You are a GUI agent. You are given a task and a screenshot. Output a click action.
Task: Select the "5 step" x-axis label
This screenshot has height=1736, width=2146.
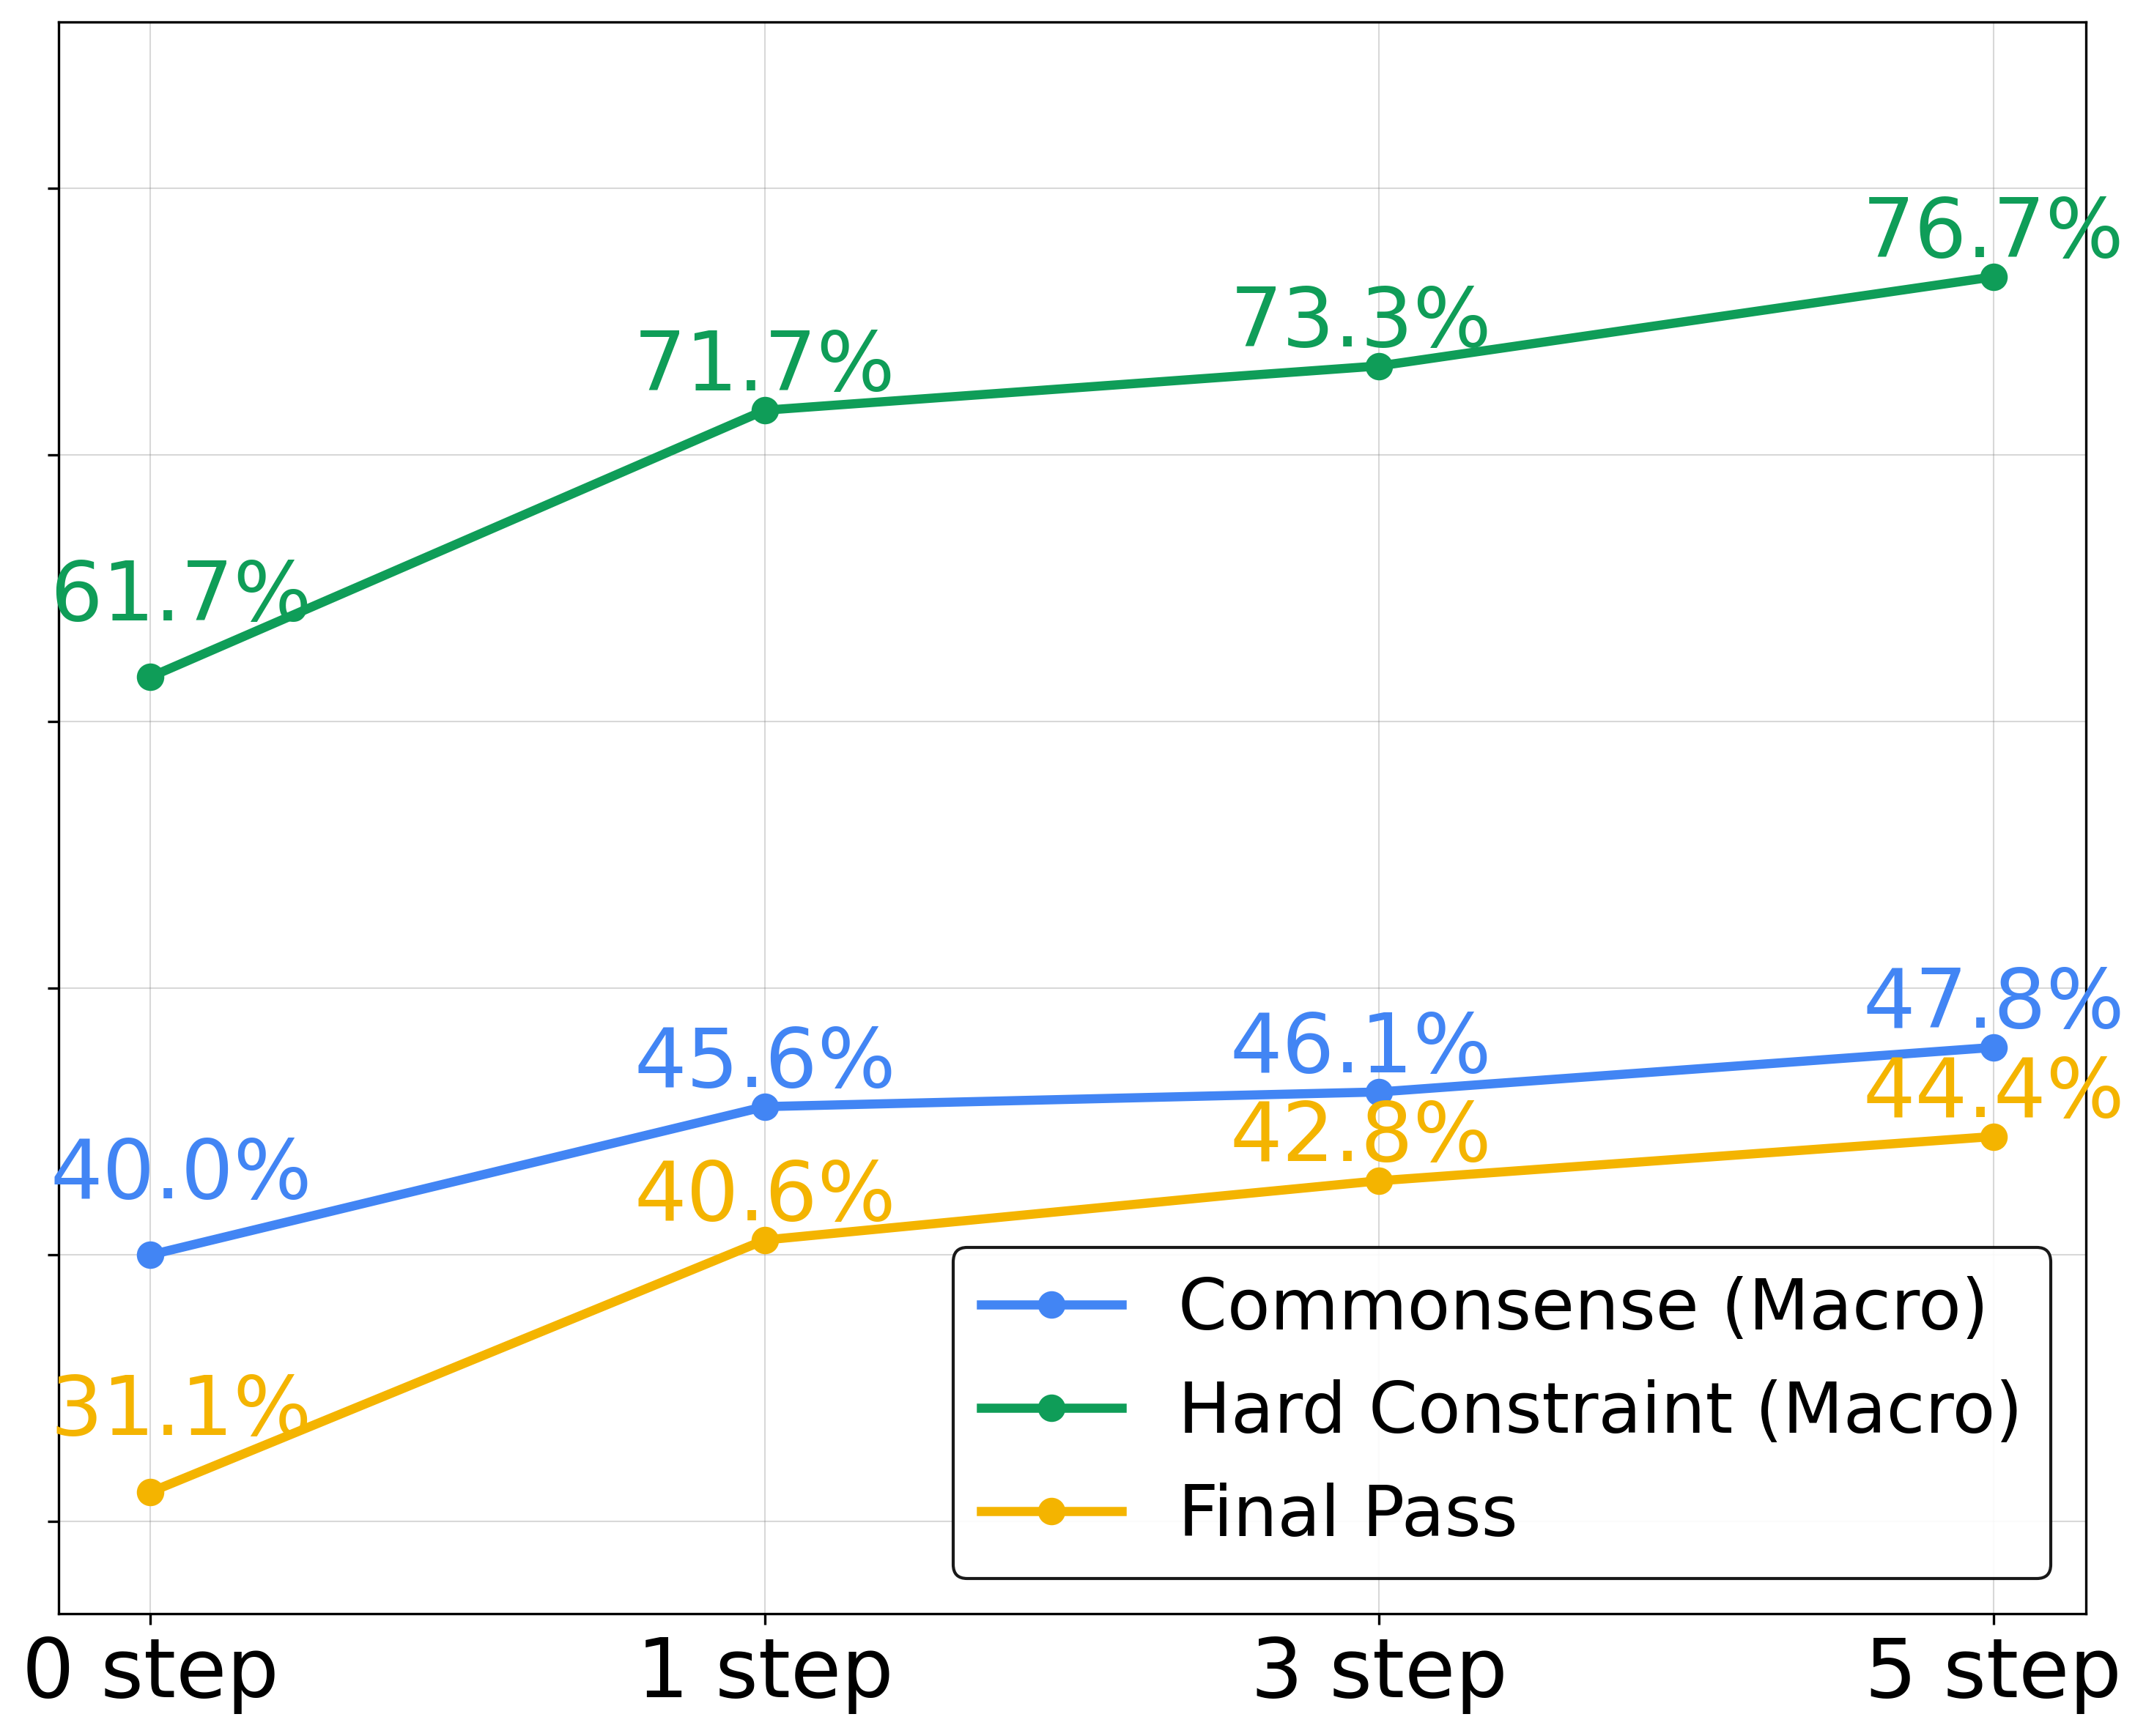(x=1993, y=1671)
